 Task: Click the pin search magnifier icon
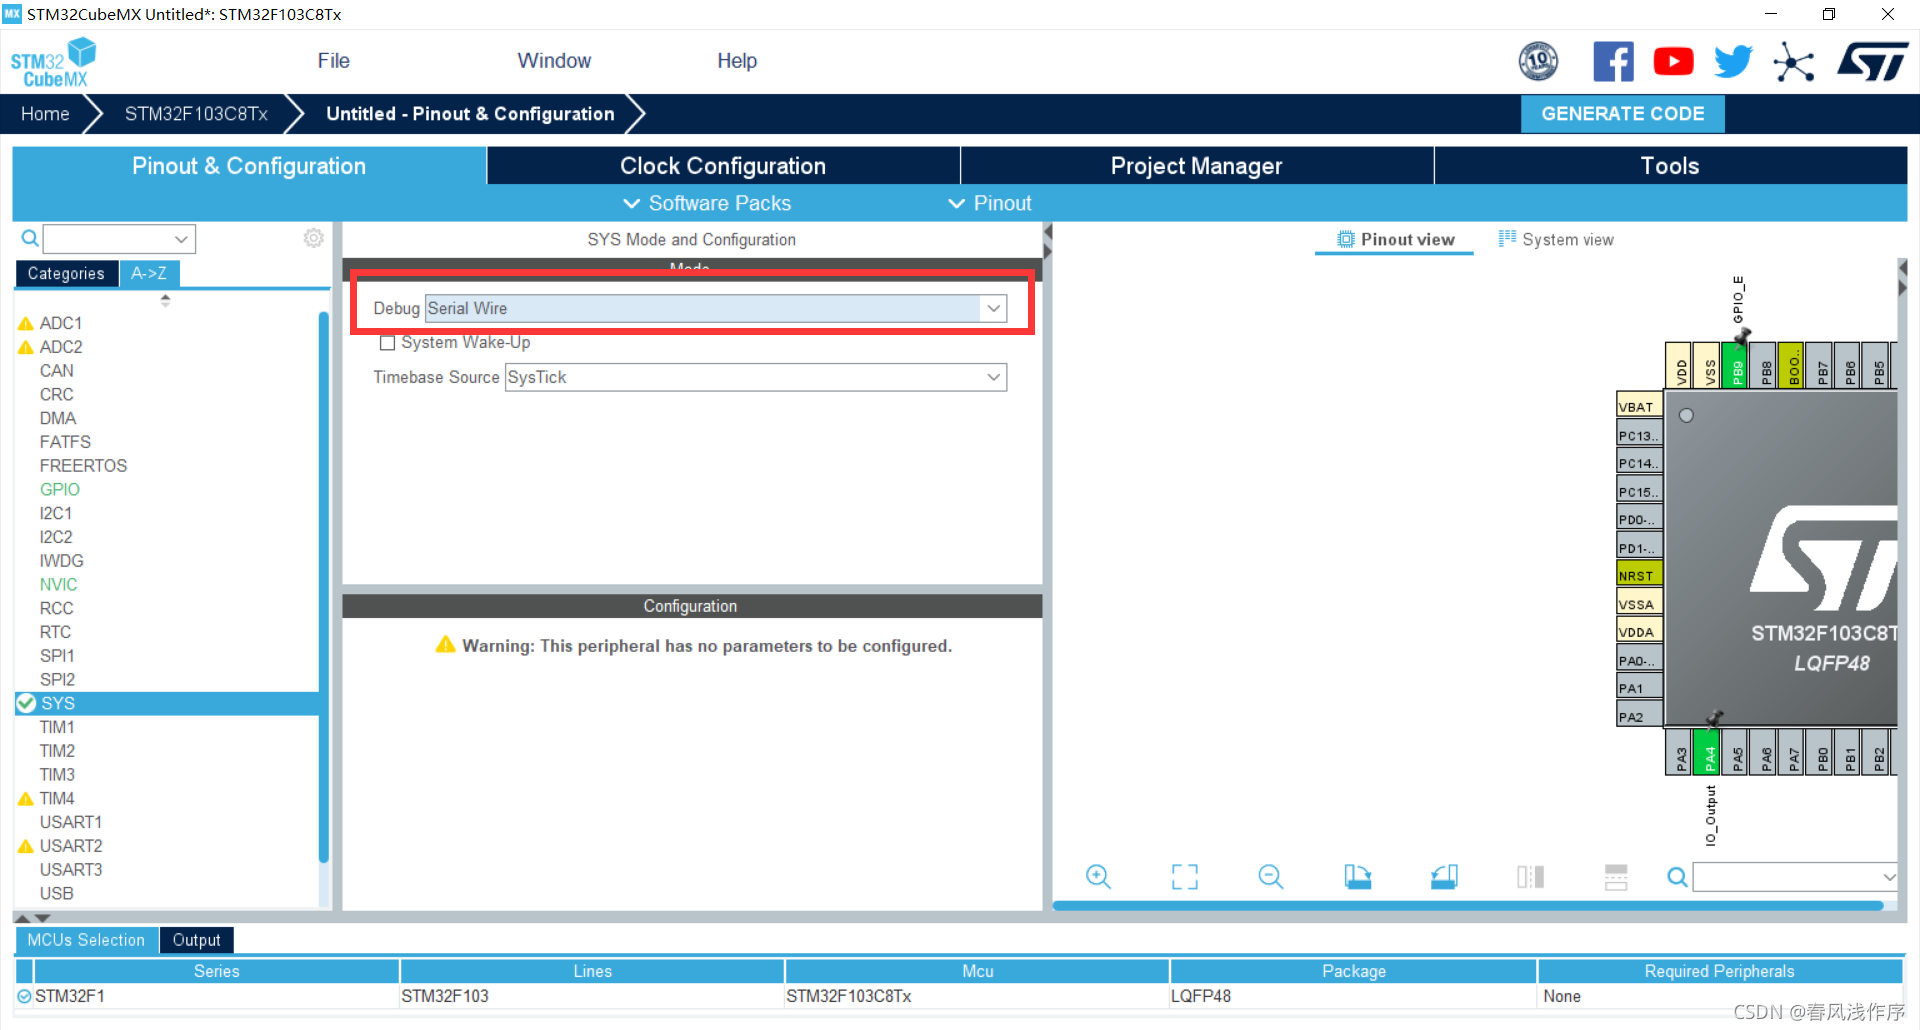point(1677,877)
